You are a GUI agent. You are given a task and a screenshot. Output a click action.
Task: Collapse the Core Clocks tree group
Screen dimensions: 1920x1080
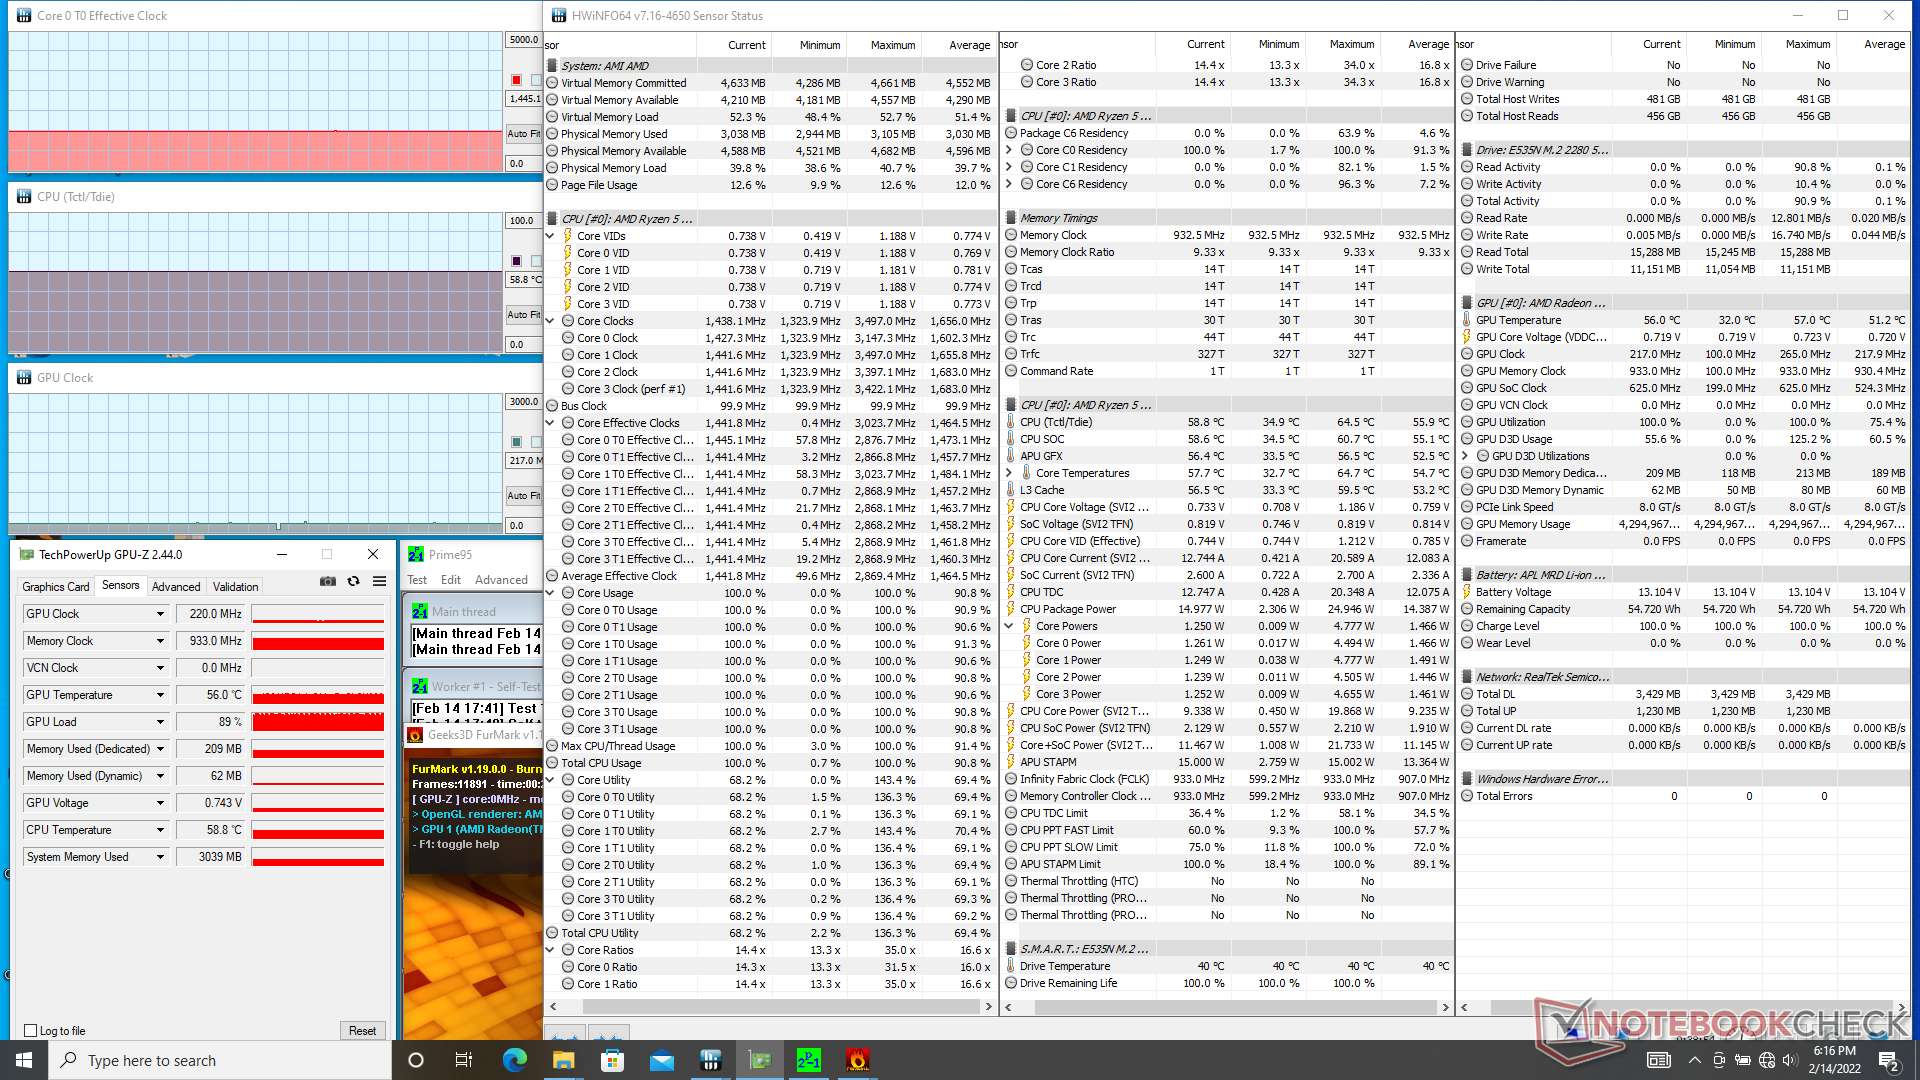point(551,321)
